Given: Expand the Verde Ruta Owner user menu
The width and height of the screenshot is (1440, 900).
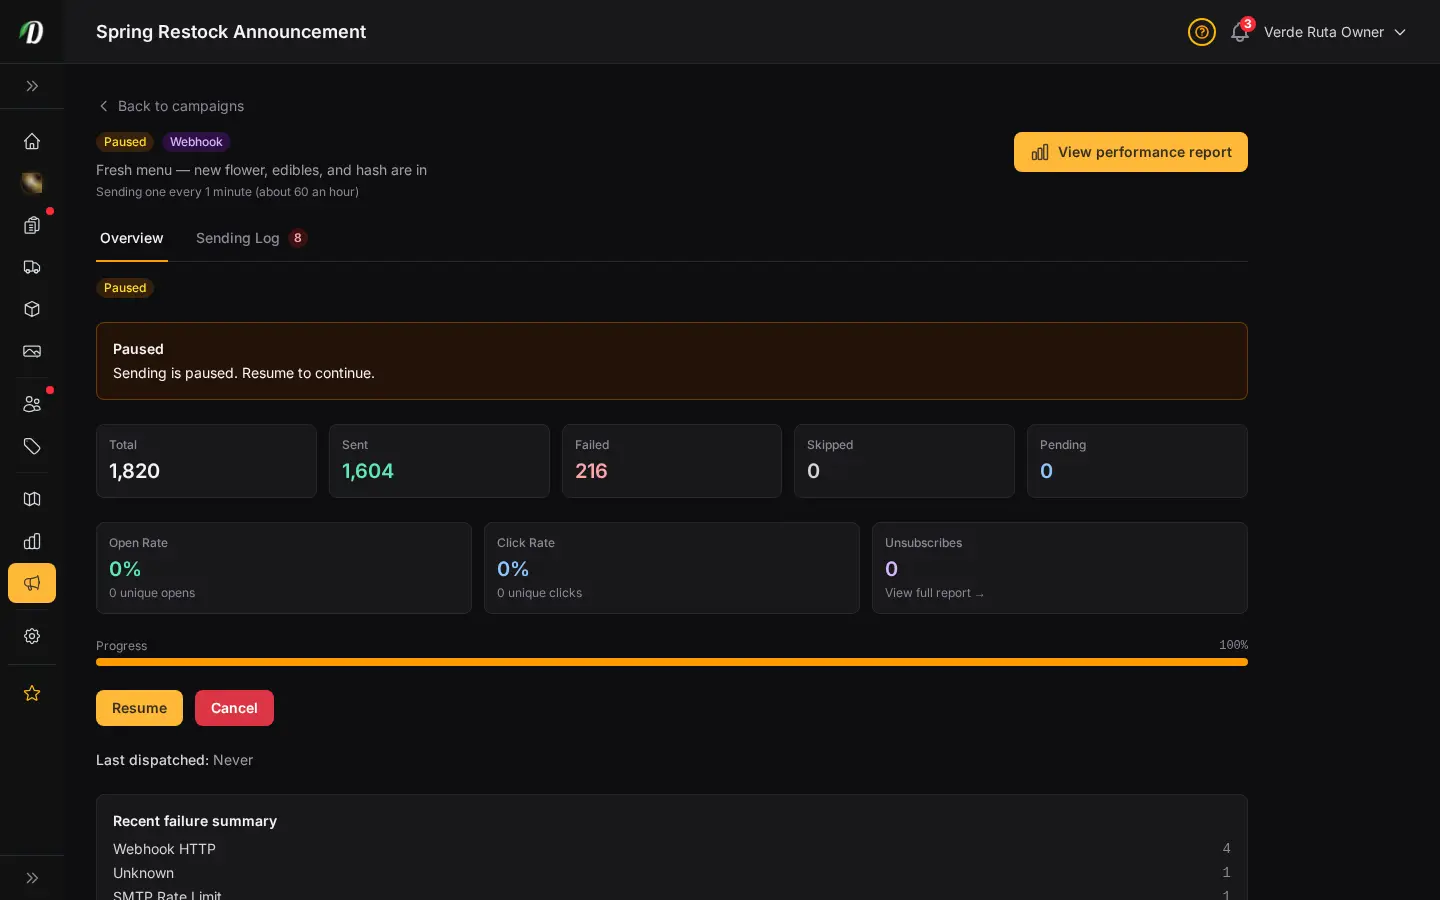Looking at the screenshot, I should click(1335, 32).
